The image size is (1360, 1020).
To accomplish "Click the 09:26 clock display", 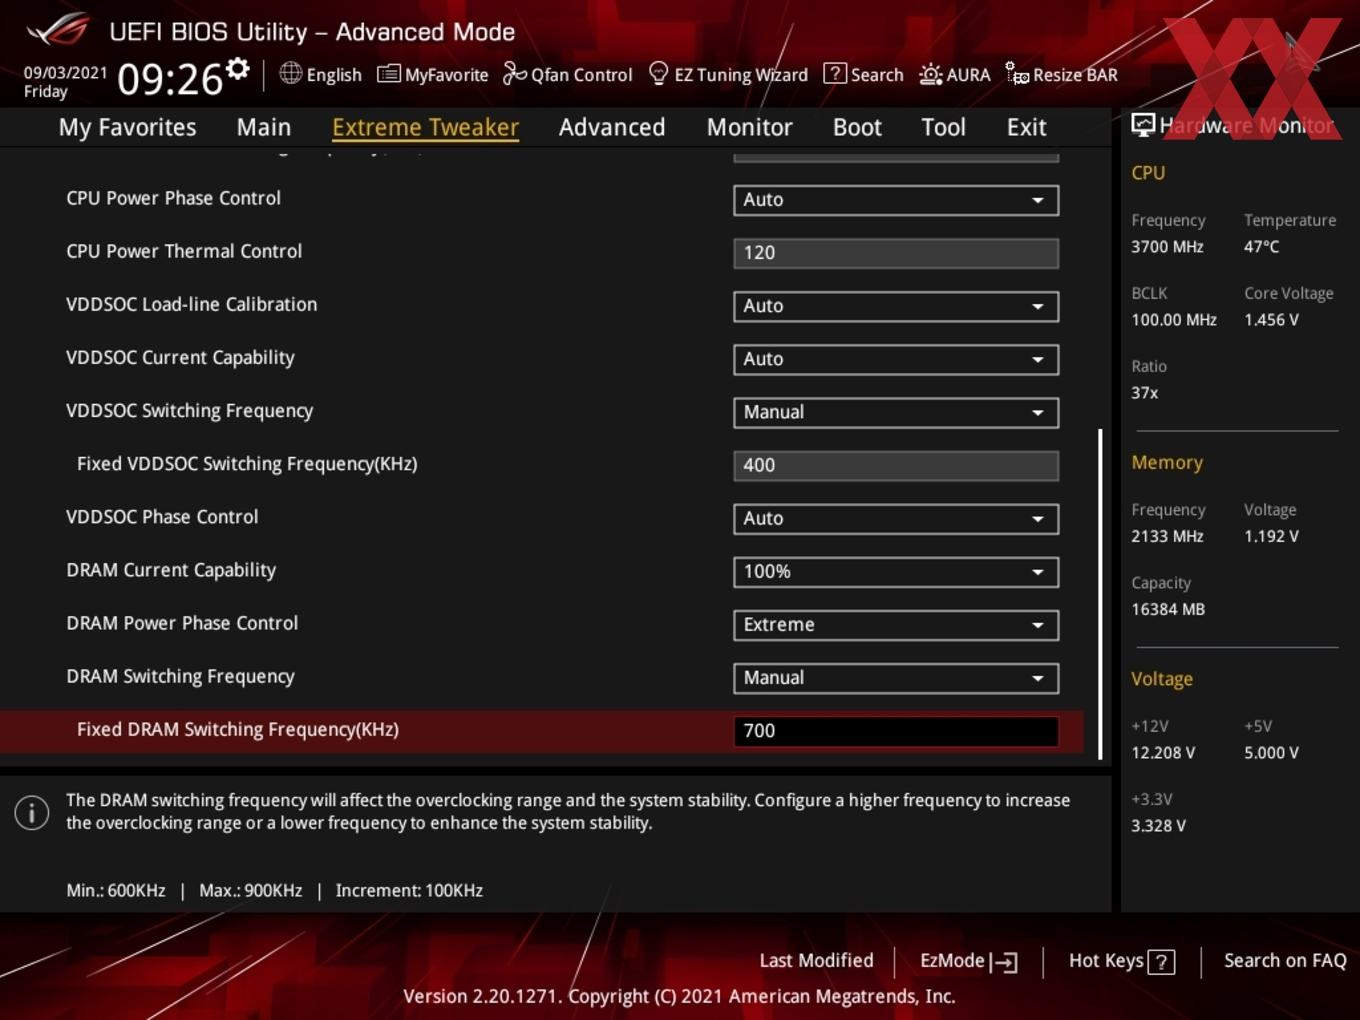I will tap(170, 78).
